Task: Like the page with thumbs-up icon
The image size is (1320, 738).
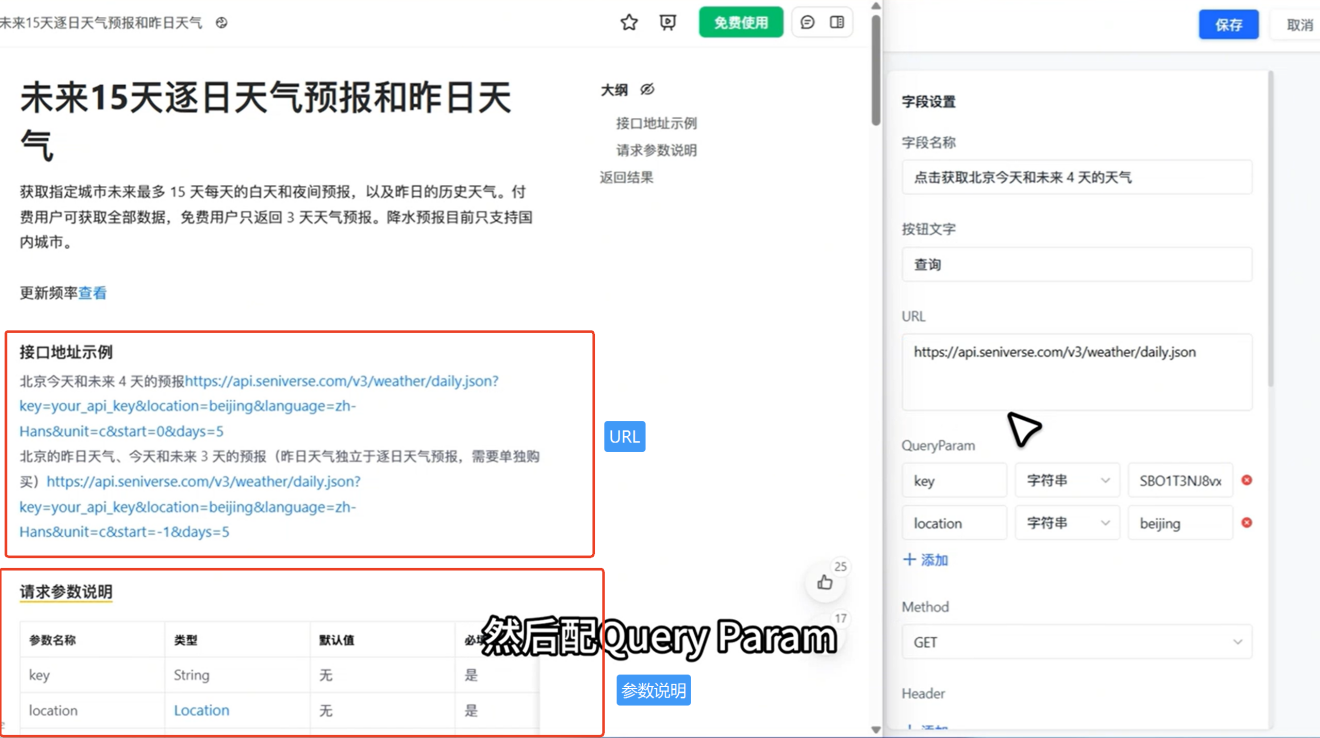Action: (825, 582)
